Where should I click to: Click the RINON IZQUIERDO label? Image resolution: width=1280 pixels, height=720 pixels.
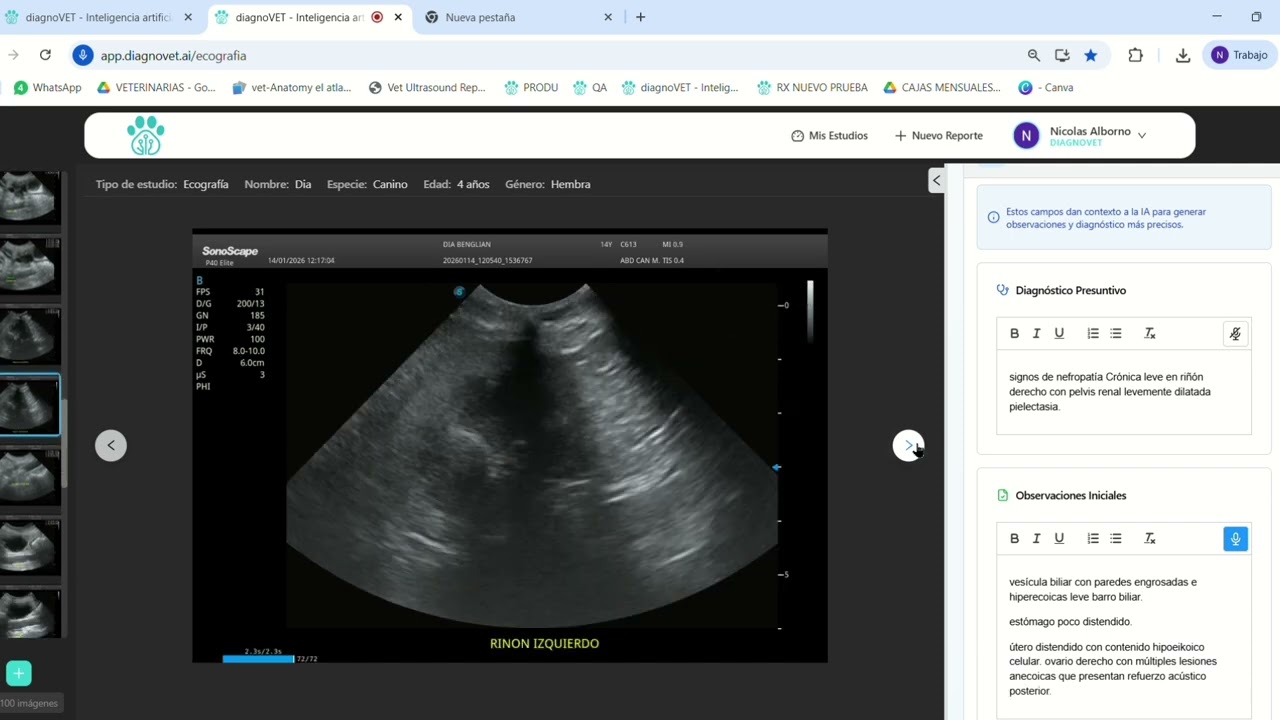544,643
